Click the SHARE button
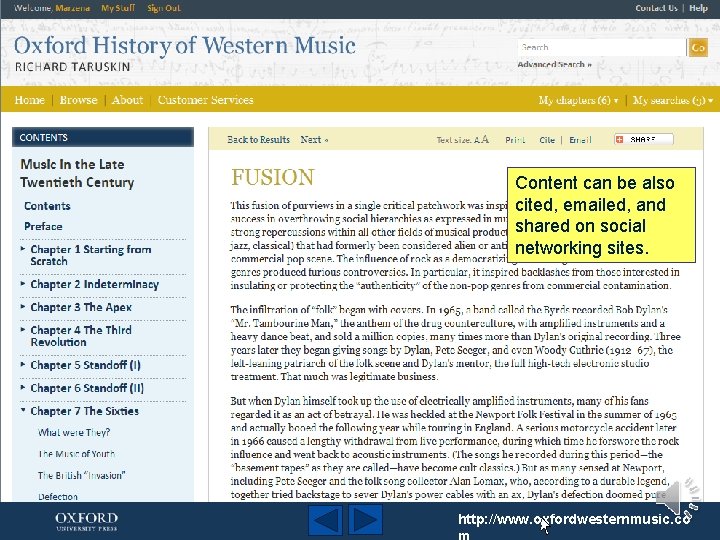 (x=644, y=140)
